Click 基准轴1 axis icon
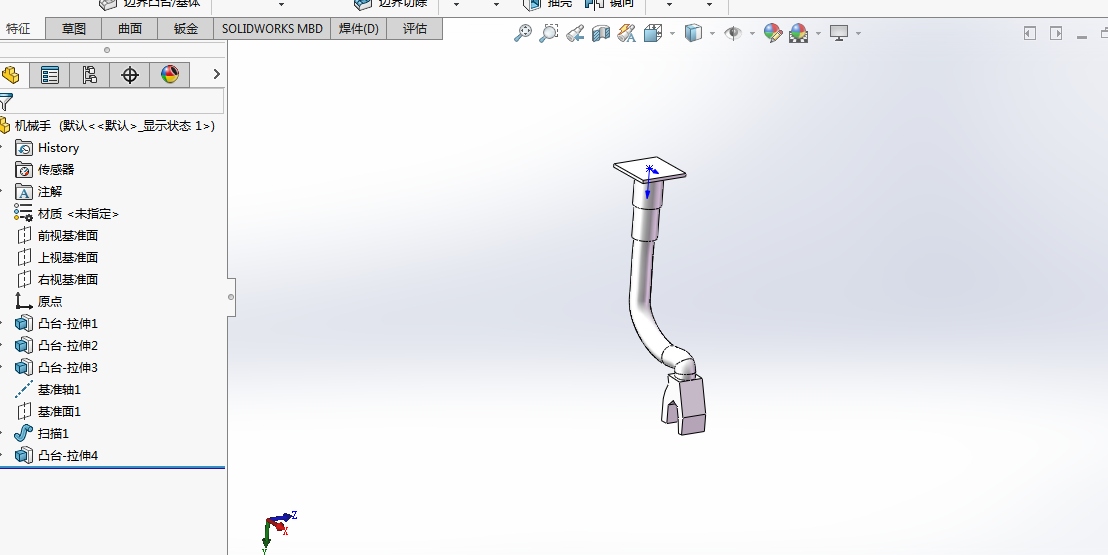Image resolution: width=1108 pixels, height=555 pixels. pyautogui.click(x=24, y=389)
